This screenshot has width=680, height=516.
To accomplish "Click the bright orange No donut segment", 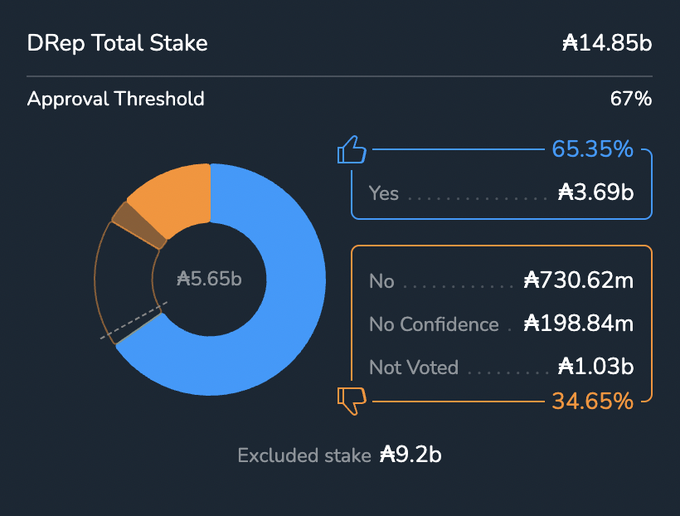I will (x=172, y=196).
